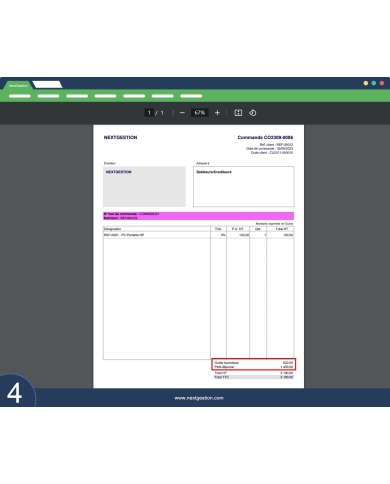Click the 67% zoom level field
This screenshot has width=390, height=484.
[200, 113]
